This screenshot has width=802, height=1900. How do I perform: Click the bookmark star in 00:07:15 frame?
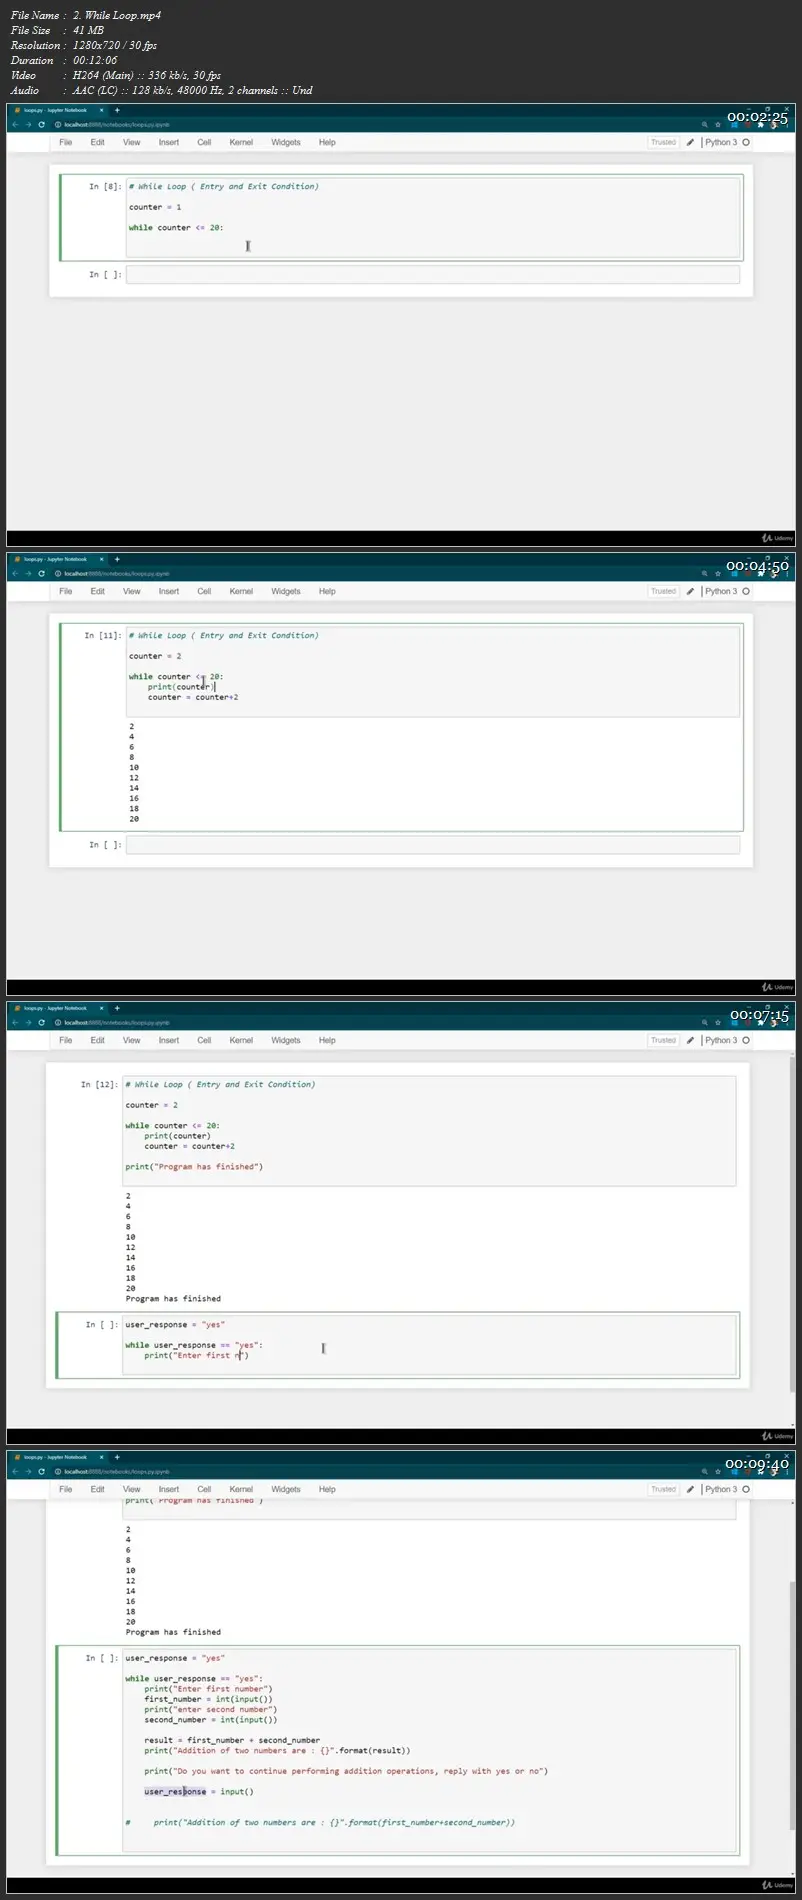tap(718, 1023)
